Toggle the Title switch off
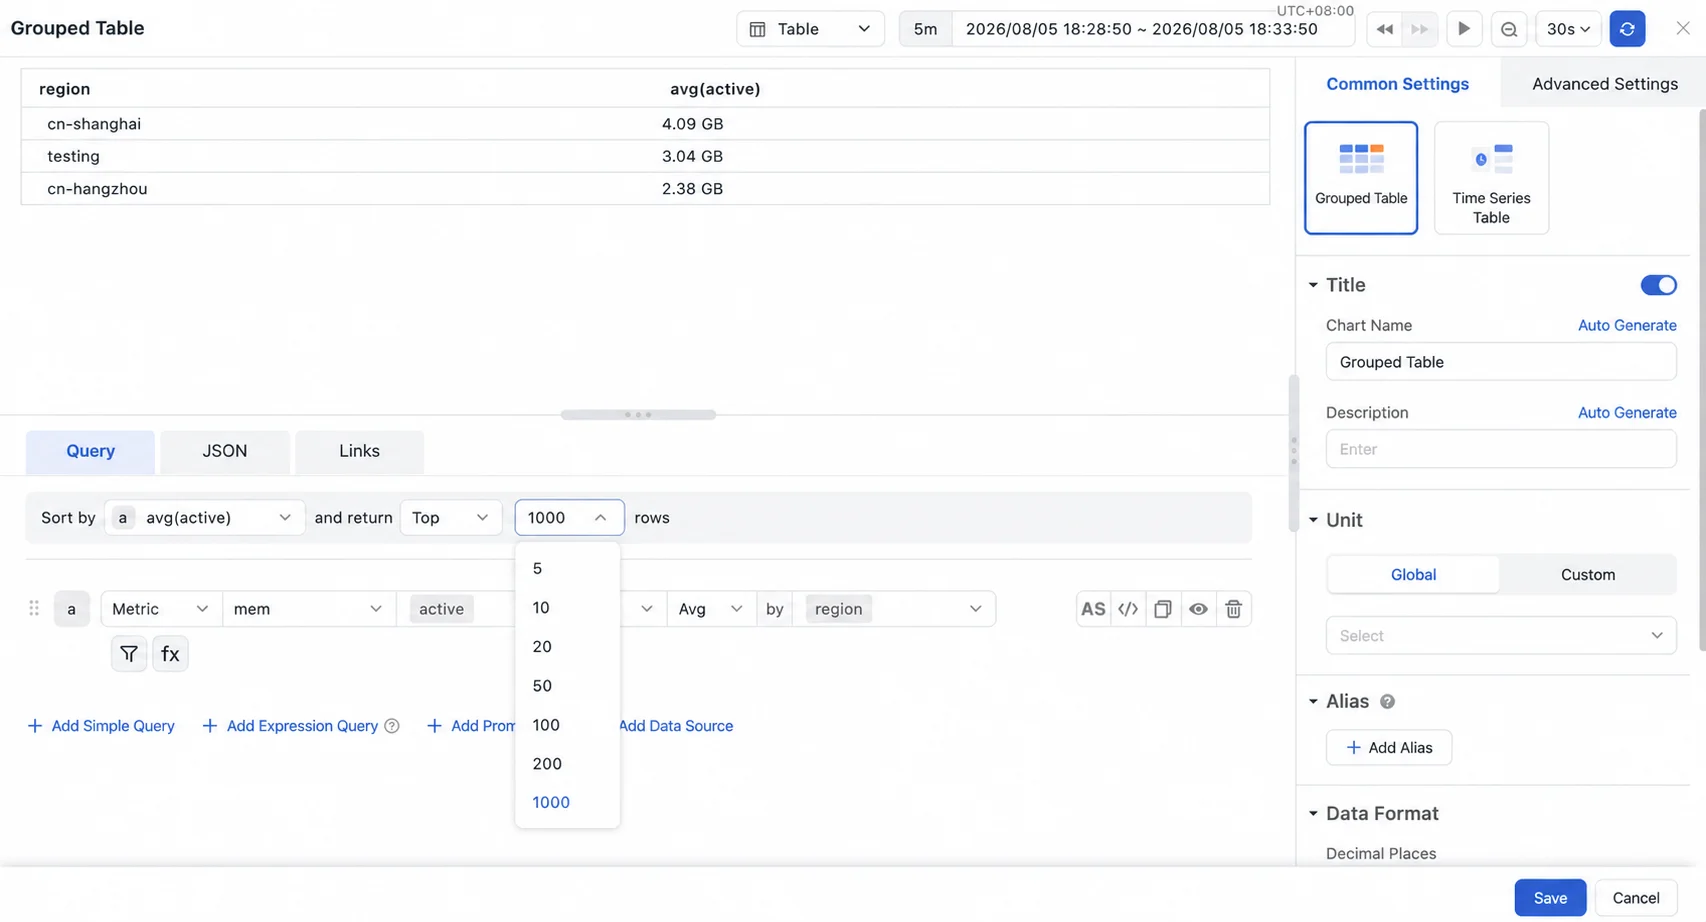The image size is (1706, 922). (1658, 285)
